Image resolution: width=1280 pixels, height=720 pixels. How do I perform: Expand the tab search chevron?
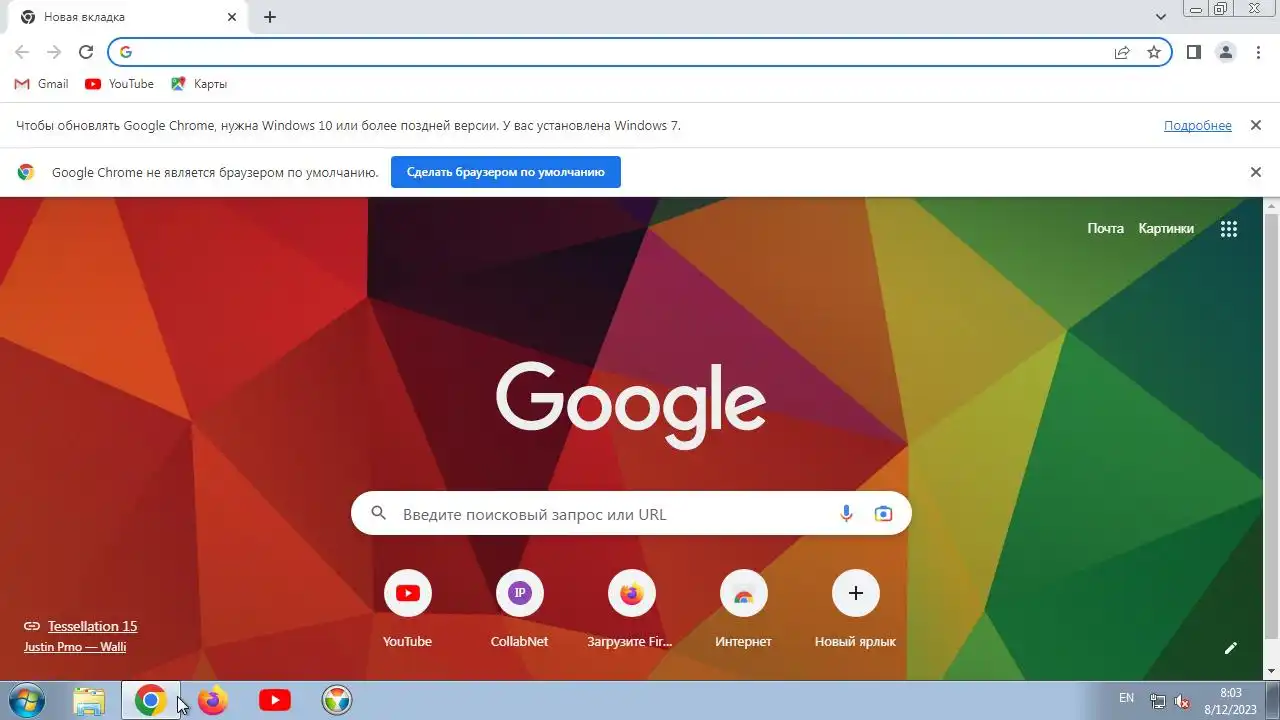click(x=1161, y=17)
